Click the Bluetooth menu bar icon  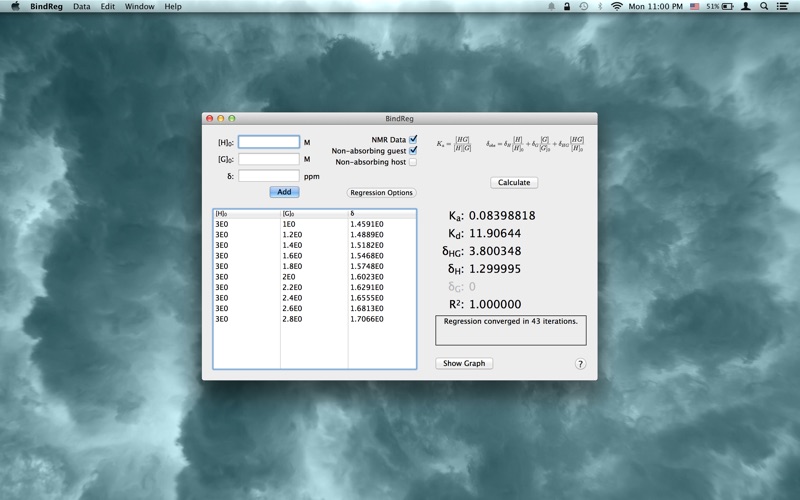coord(599,6)
